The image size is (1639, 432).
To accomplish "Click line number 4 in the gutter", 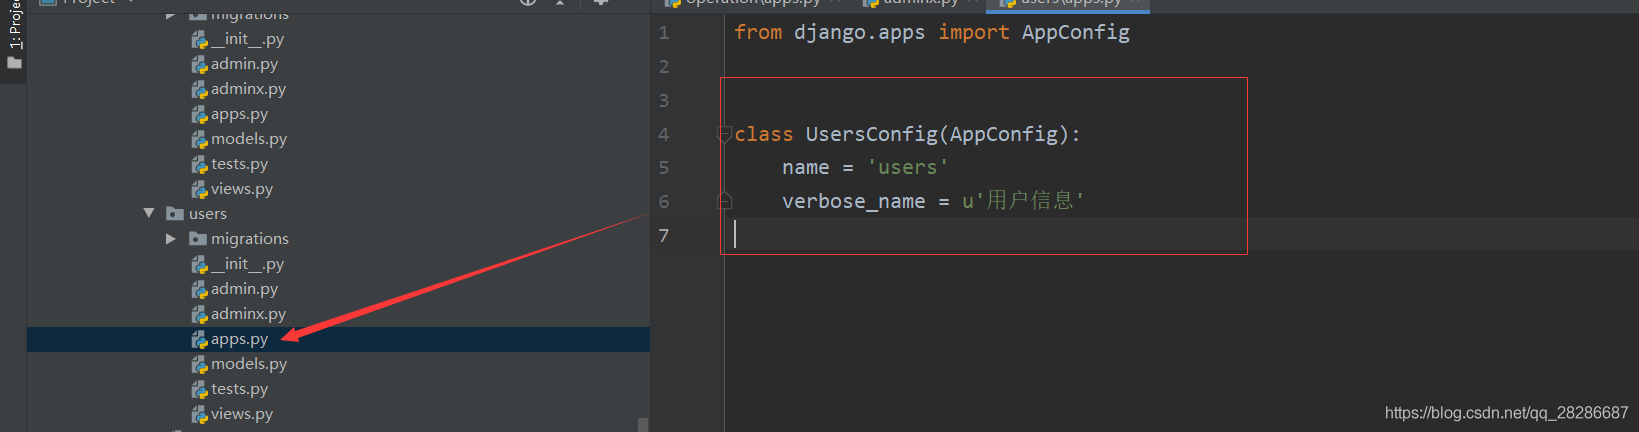I will coord(664,134).
